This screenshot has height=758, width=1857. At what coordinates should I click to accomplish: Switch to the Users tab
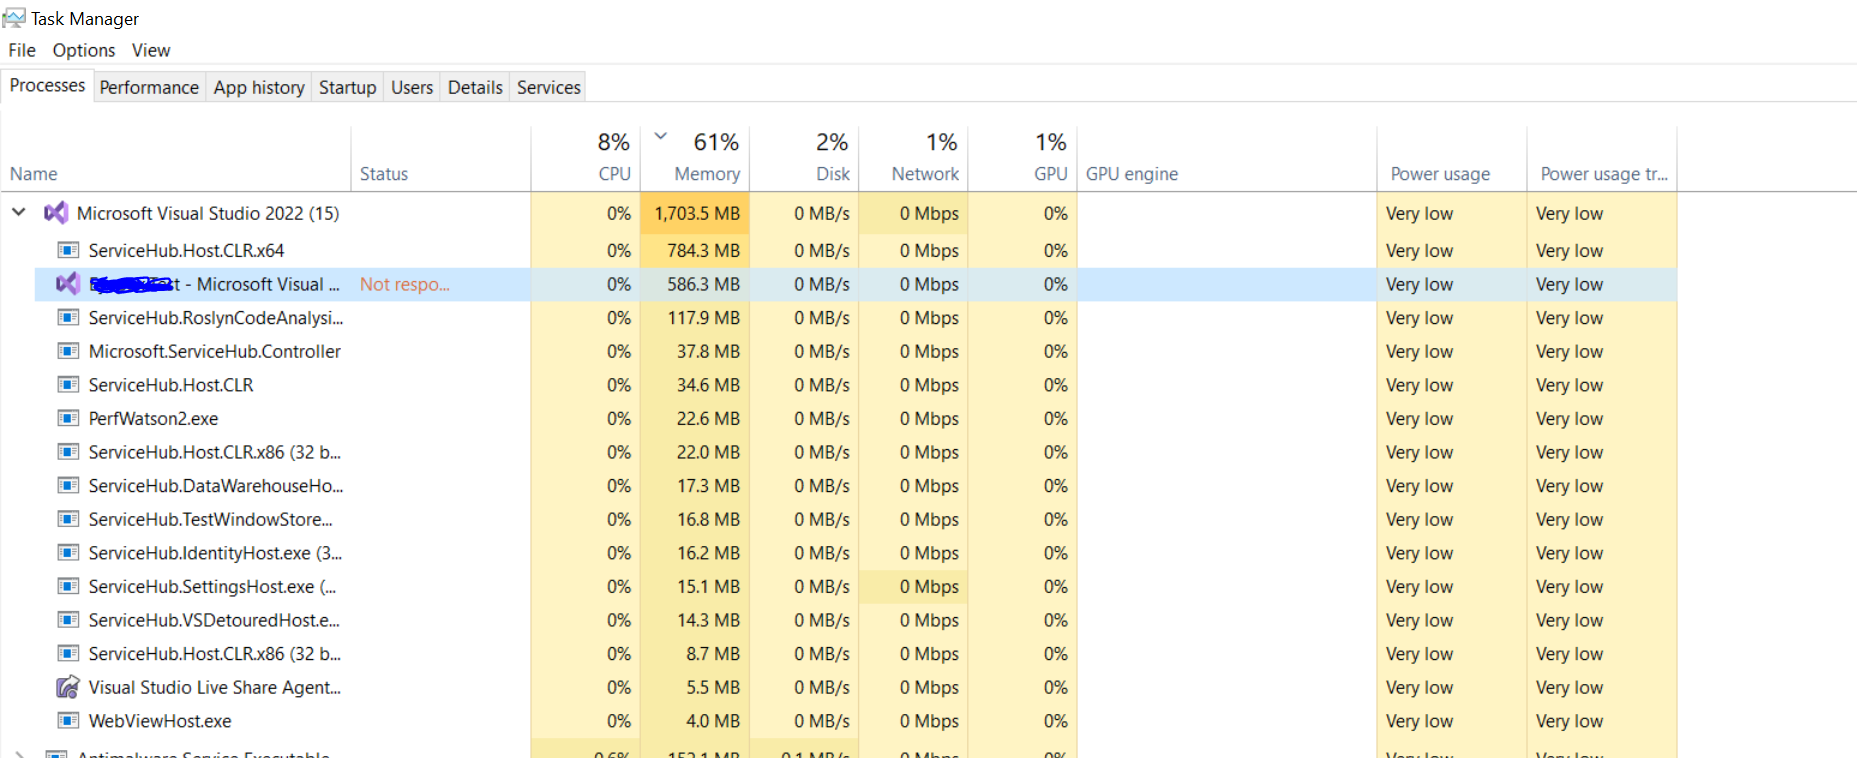coord(412,87)
